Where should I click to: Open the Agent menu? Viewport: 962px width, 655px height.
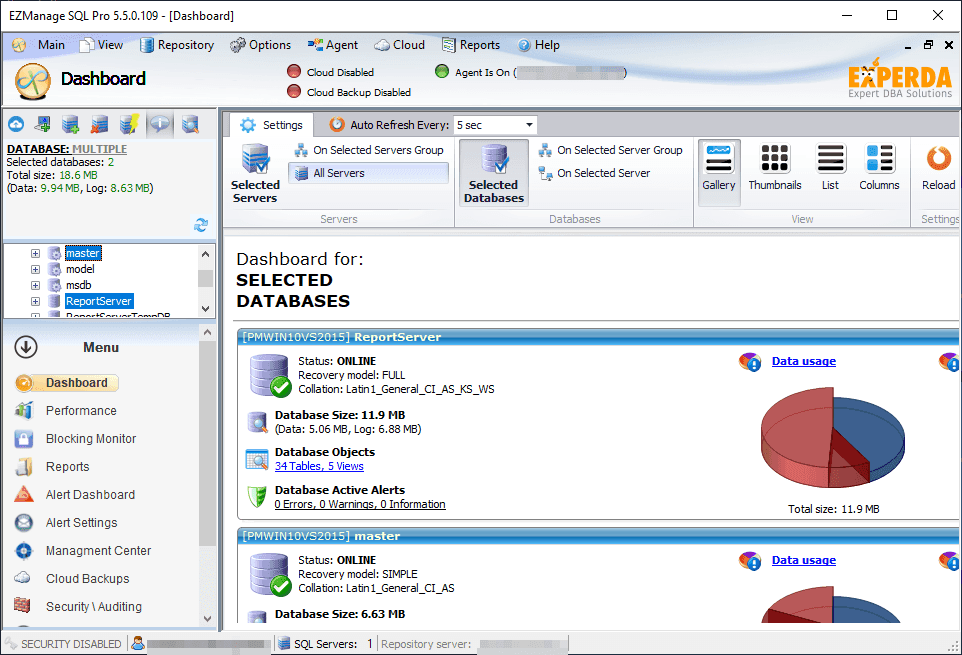tap(333, 45)
